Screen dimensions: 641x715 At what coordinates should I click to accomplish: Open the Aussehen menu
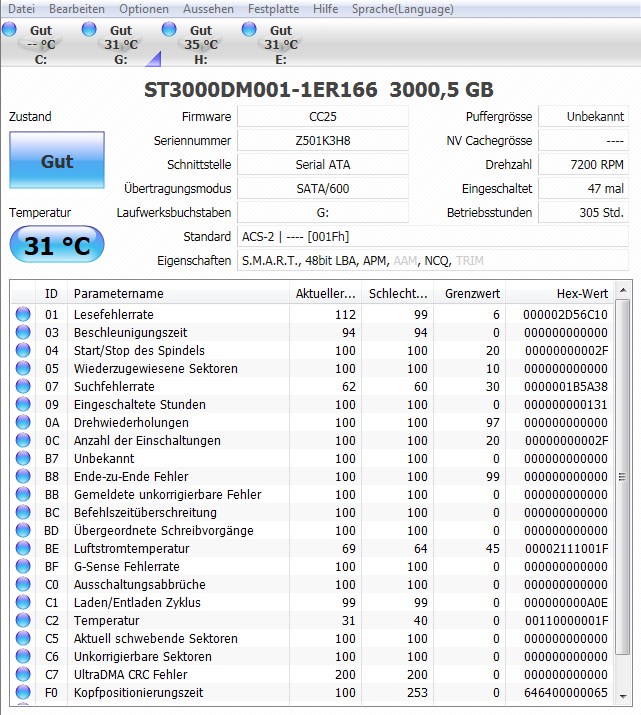(x=208, y=9)
